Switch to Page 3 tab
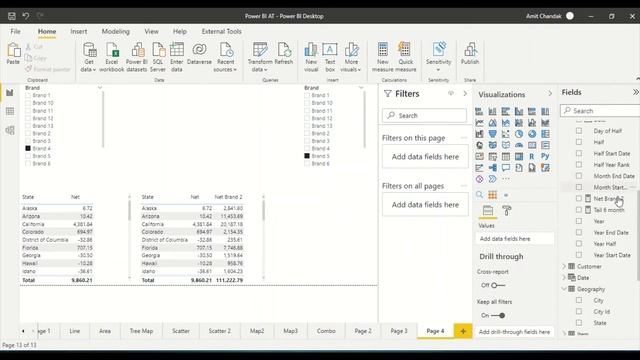Image resolution: width=640 pixels, height=360 pixels. [399, 331]
